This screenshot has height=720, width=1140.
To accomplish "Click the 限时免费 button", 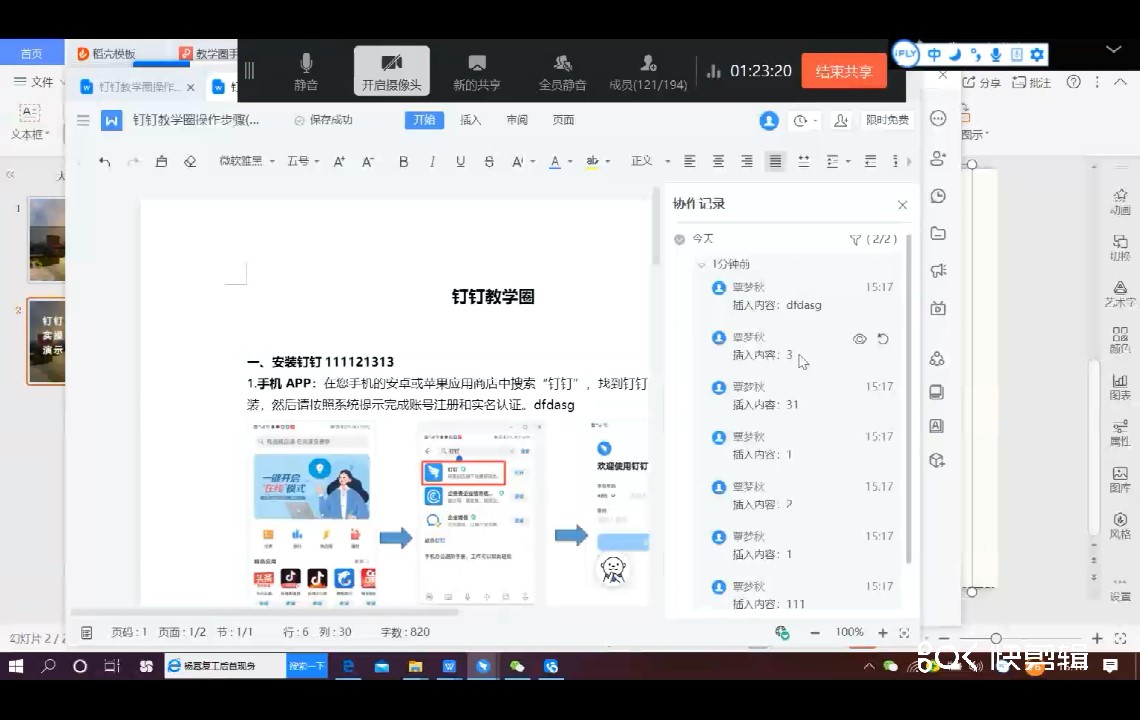I will 887,120.
